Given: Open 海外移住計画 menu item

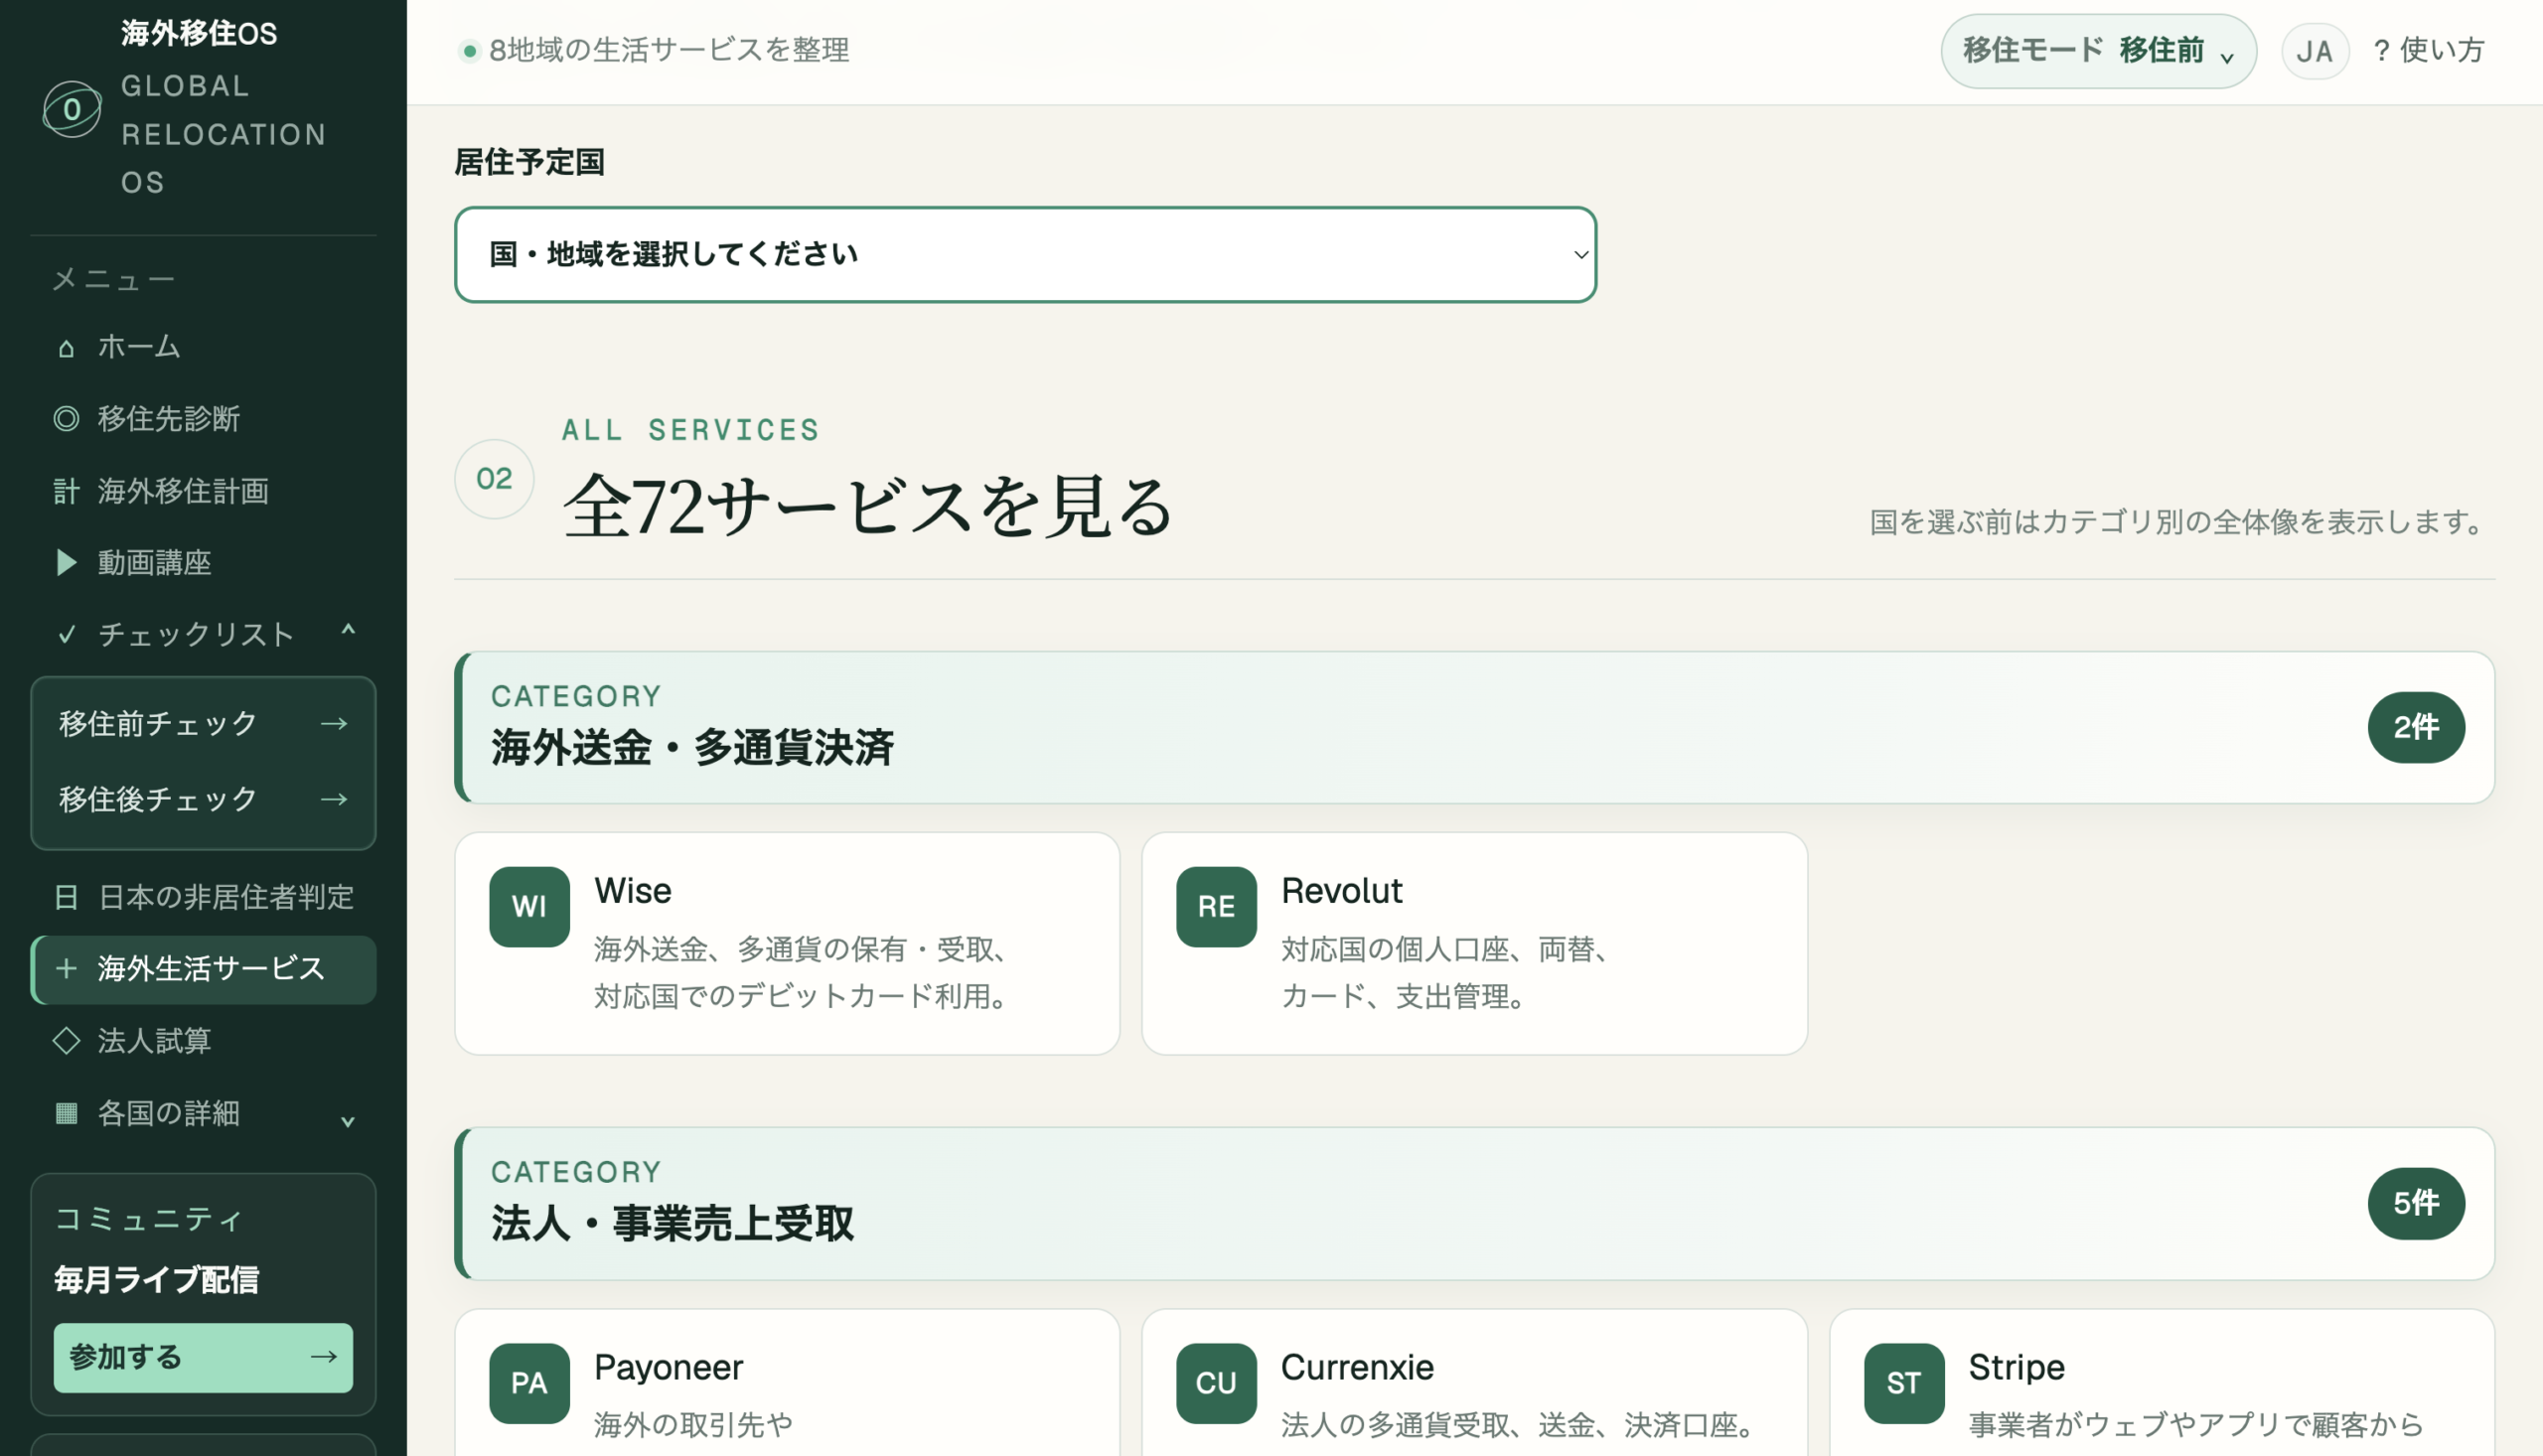Looking at the screenshot, I should (x=203, y=491).
